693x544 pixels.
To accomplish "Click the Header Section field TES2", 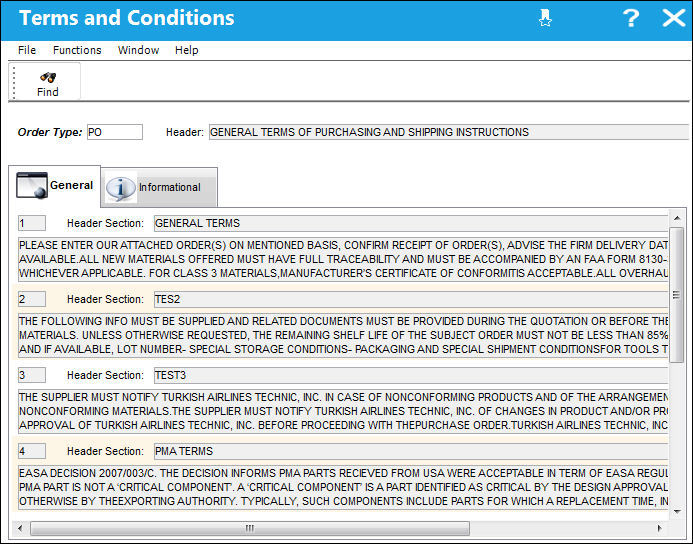I will click(x=411, y=299).
